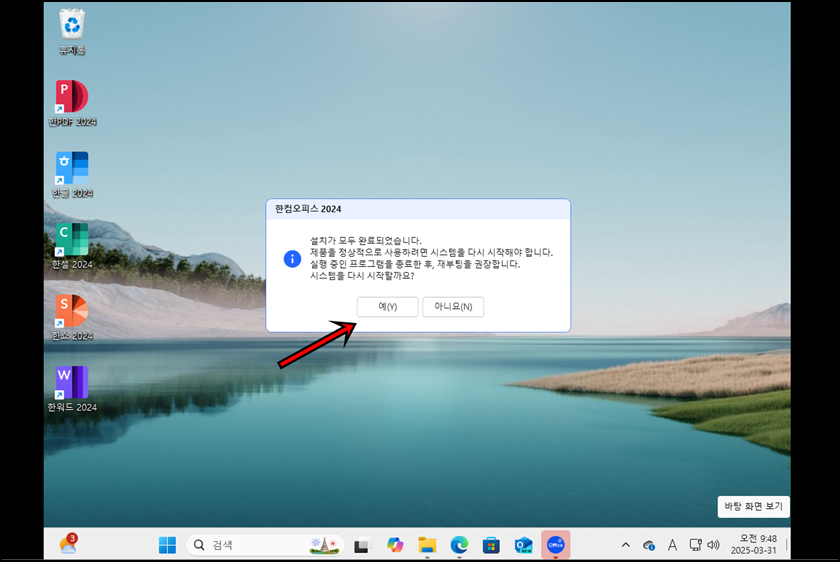Open network status tray icon
The height and width of the screenshot is (562, 840).
point(695,545)
